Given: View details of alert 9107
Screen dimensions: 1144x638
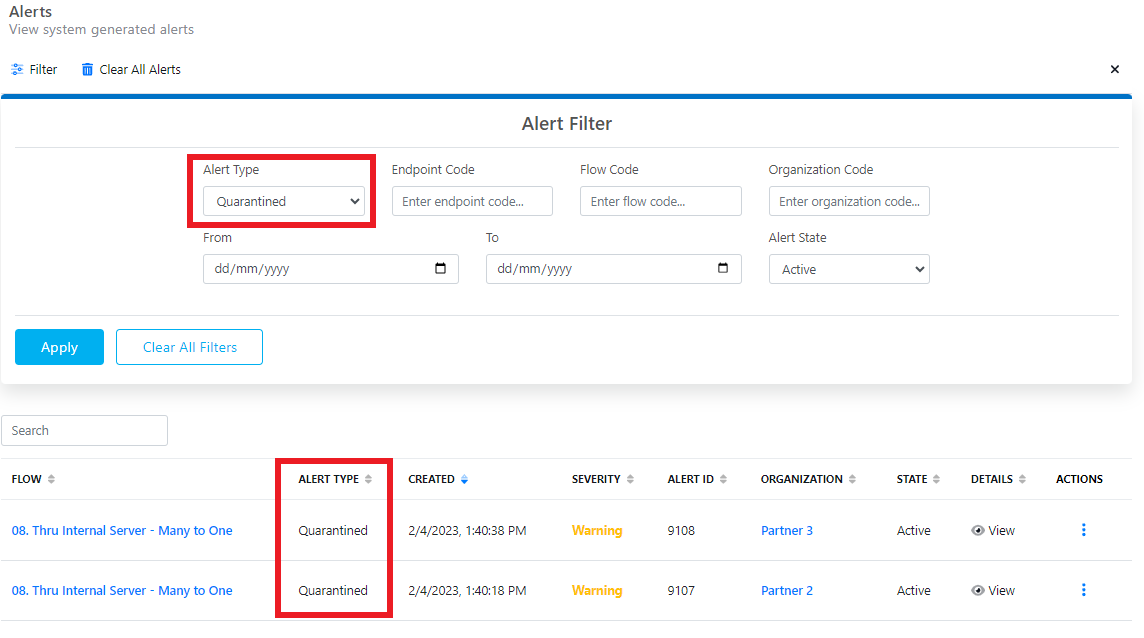Looking at the screenshot, I should tap(993, 591).
